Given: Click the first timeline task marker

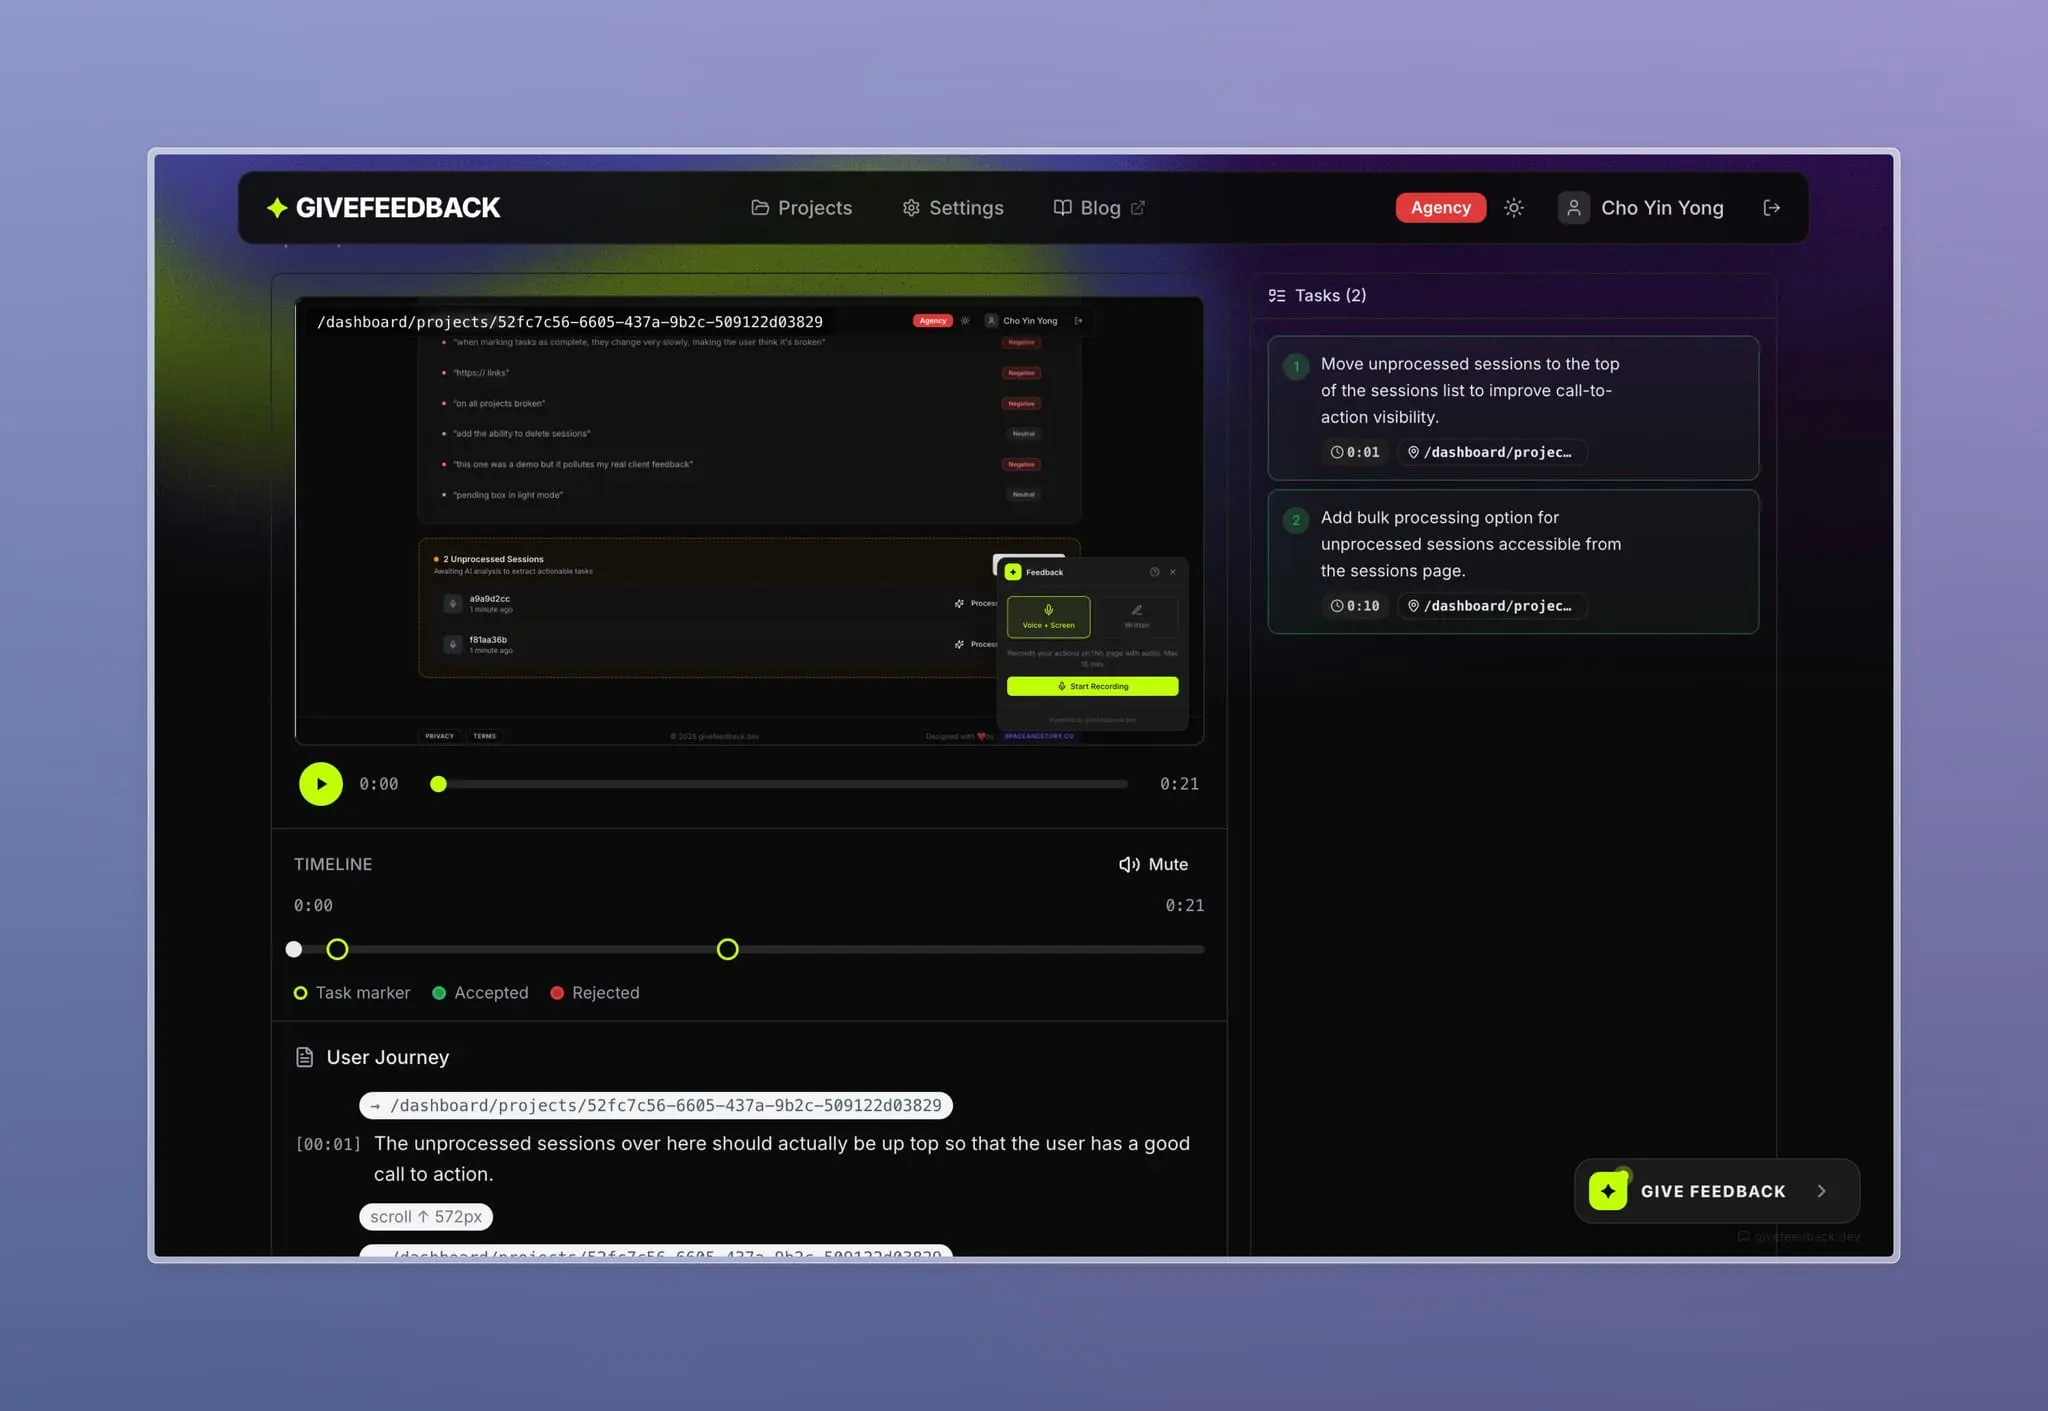Looking at the screenshot, I should 337,949.
